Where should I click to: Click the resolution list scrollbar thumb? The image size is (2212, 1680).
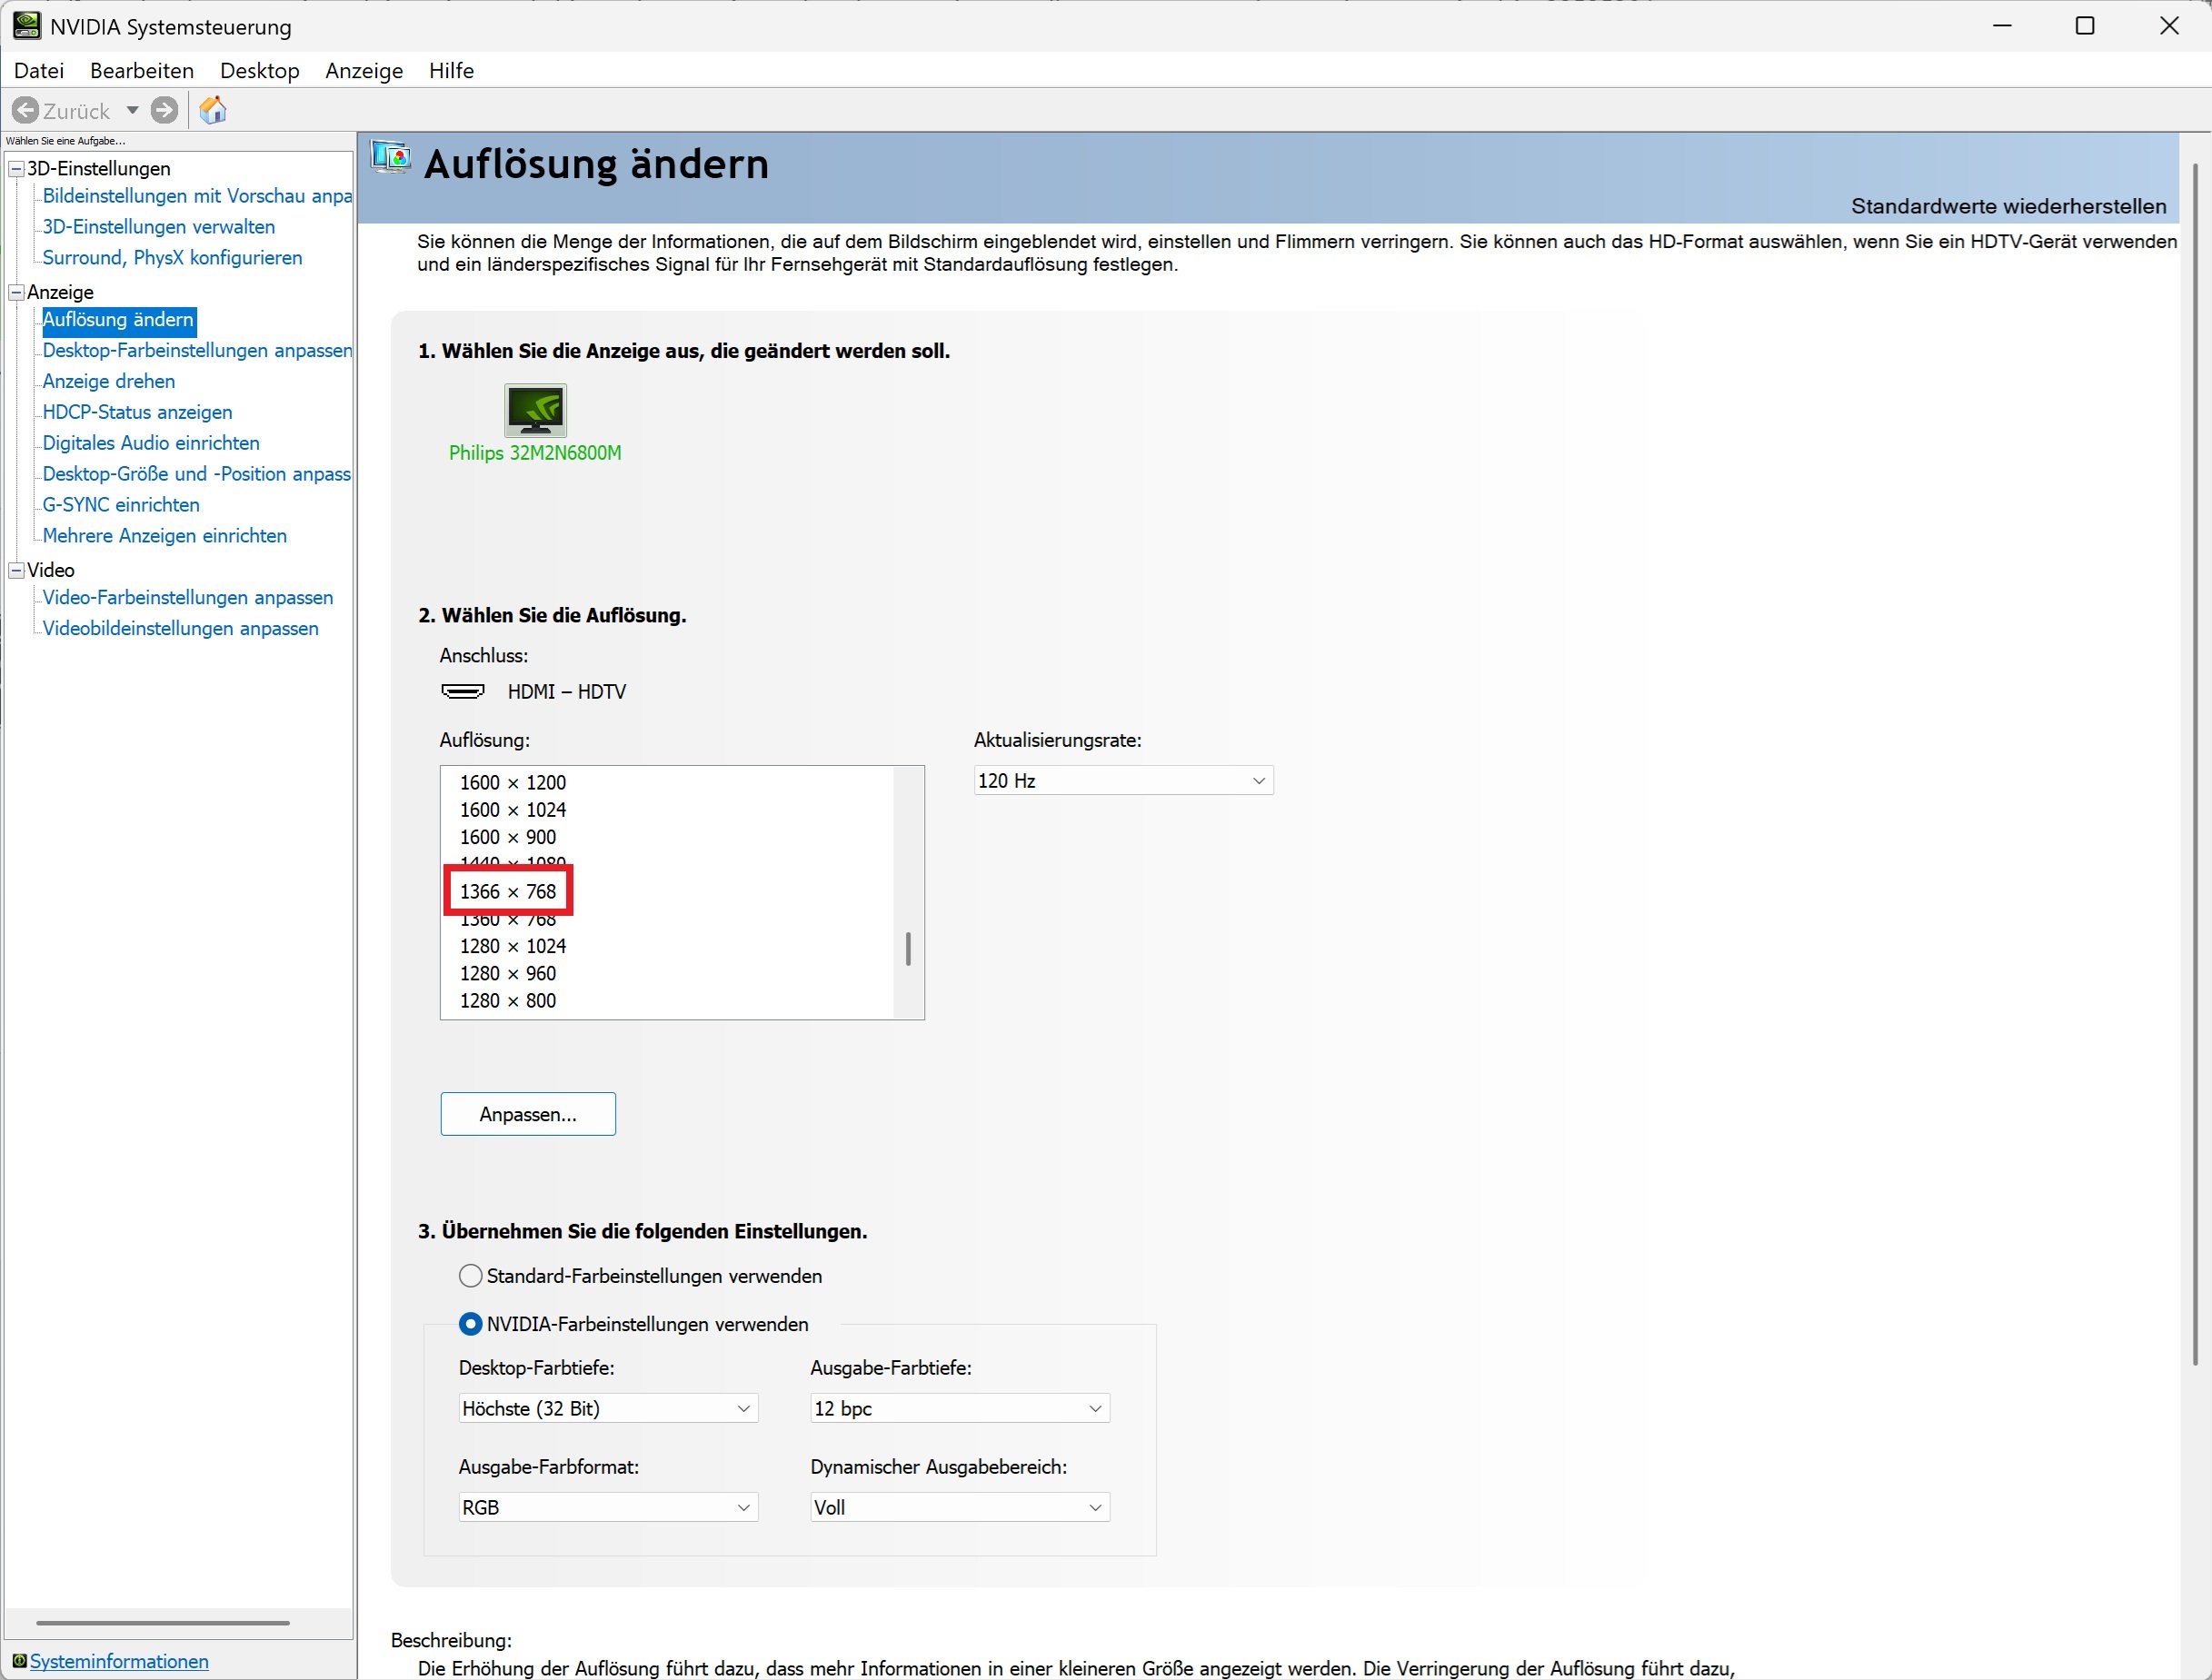point(908,949)
